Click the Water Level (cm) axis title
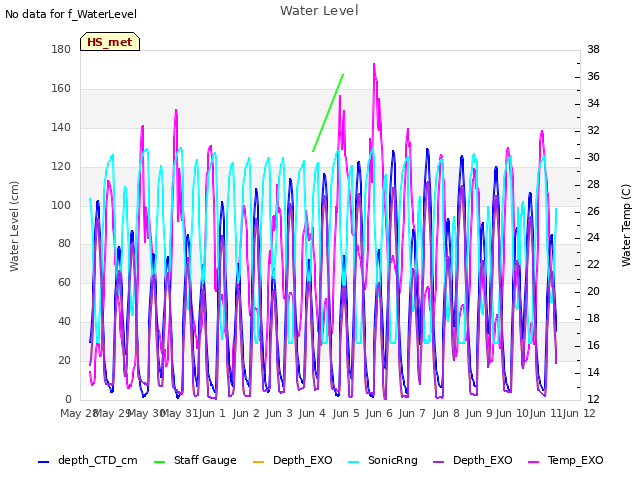Screen dimensions: 640x480 [14, 226]
